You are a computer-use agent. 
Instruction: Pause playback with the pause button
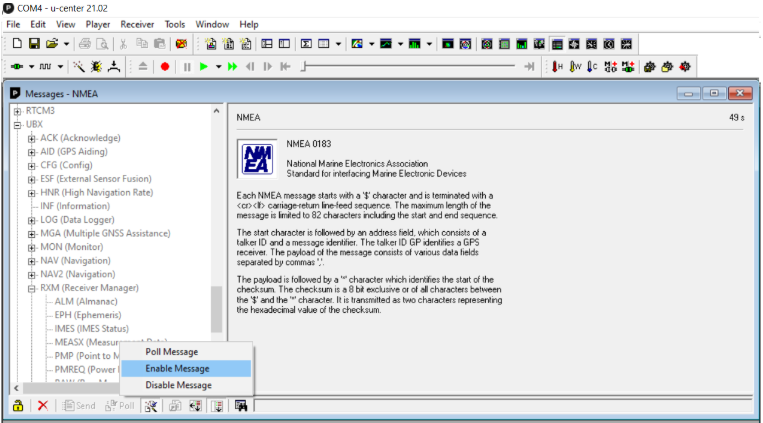187,67
